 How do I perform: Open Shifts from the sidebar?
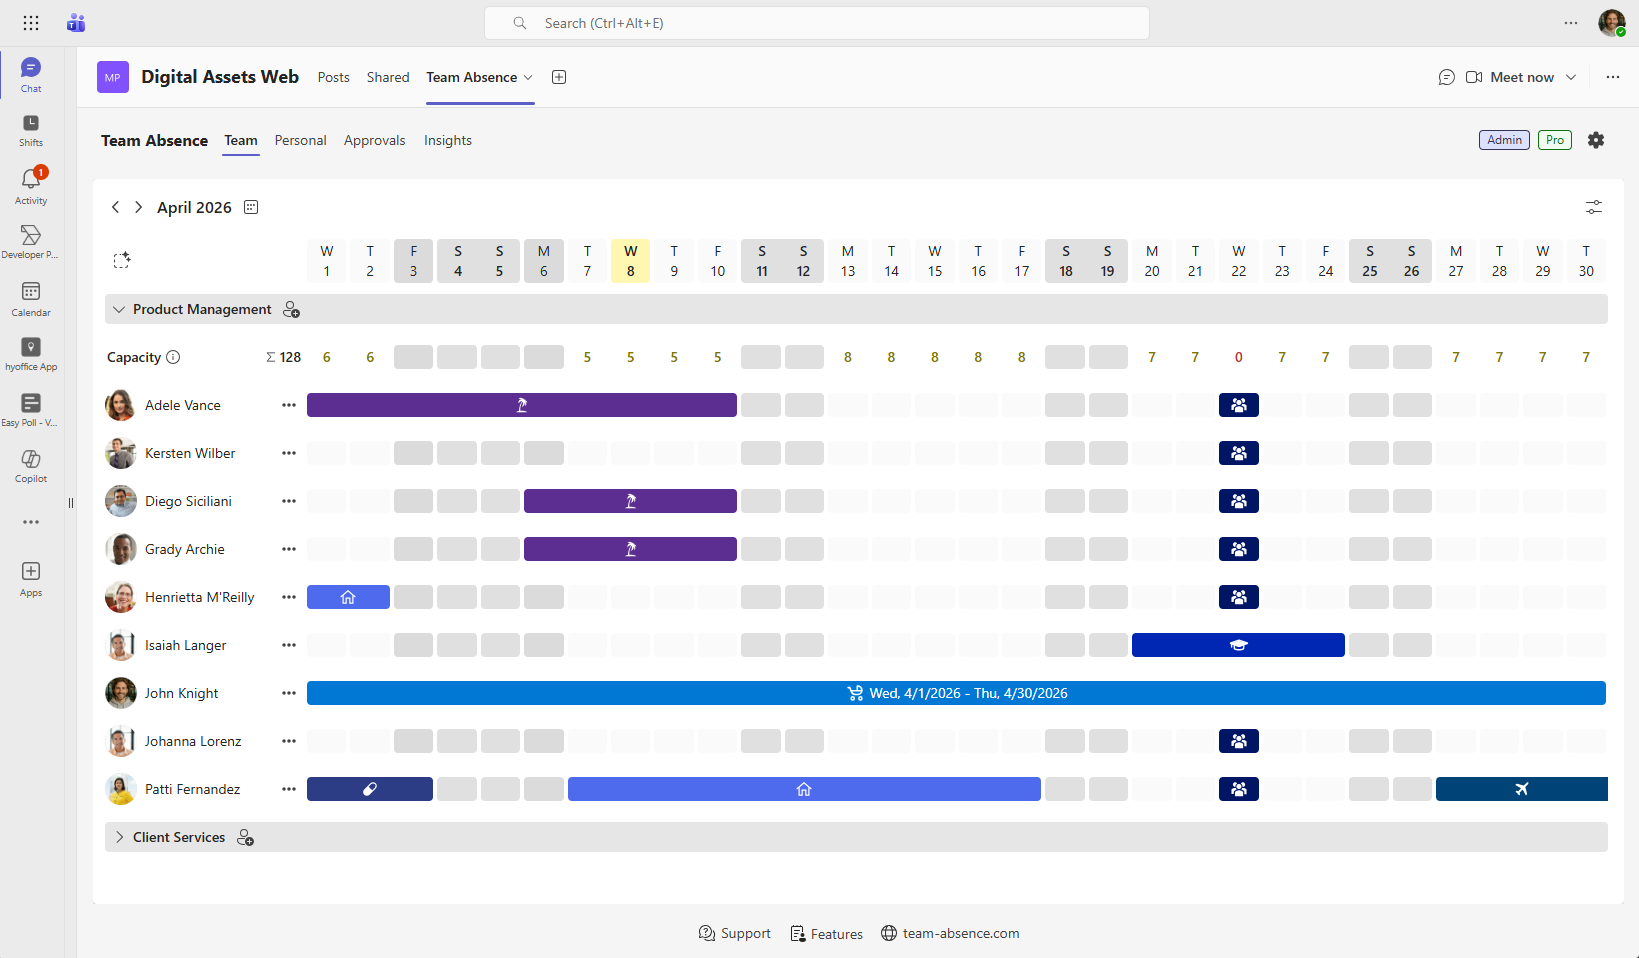pyautogui.click(x=30, y=128)
